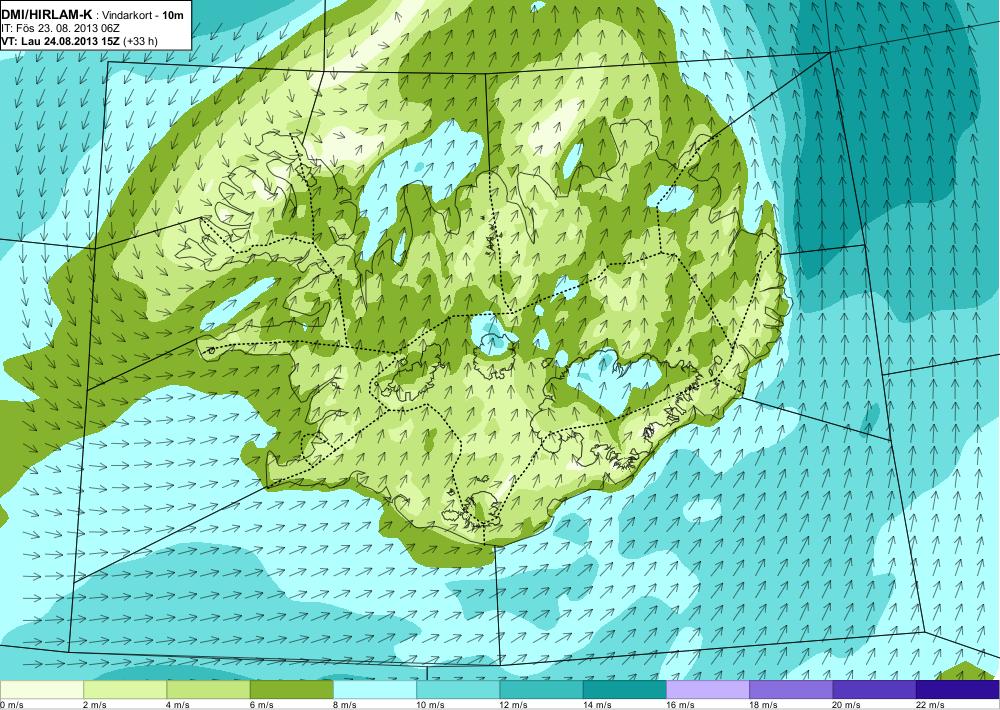Pick the teal 12–14 m/s legend swatch
This screenshot has width=1000, height=710.
(541, 690)
